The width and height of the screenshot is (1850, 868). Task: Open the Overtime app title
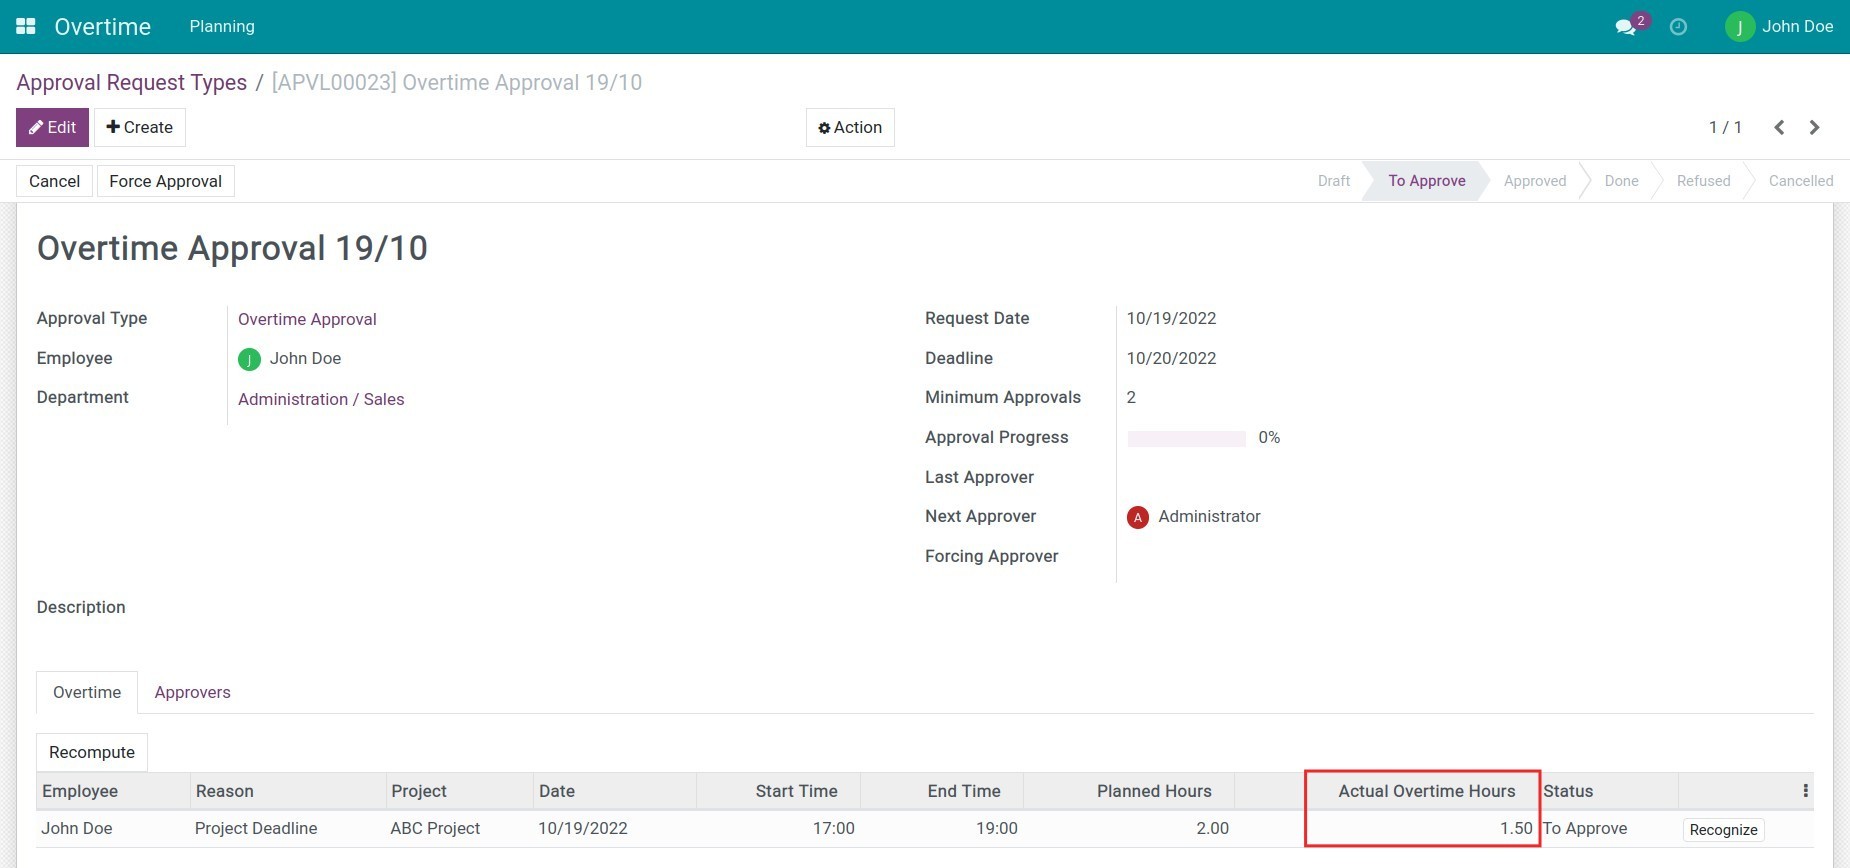point(102,27)
